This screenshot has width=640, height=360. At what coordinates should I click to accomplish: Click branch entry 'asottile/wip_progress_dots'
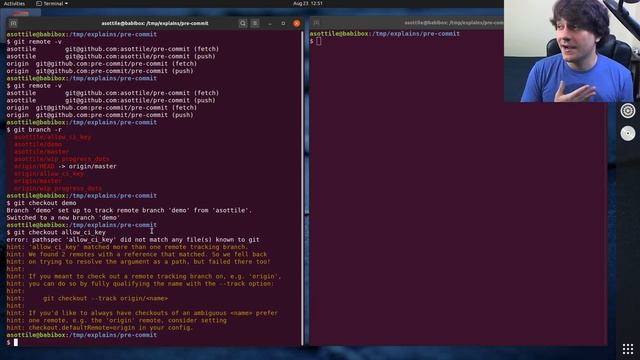(x=62, y=159)
